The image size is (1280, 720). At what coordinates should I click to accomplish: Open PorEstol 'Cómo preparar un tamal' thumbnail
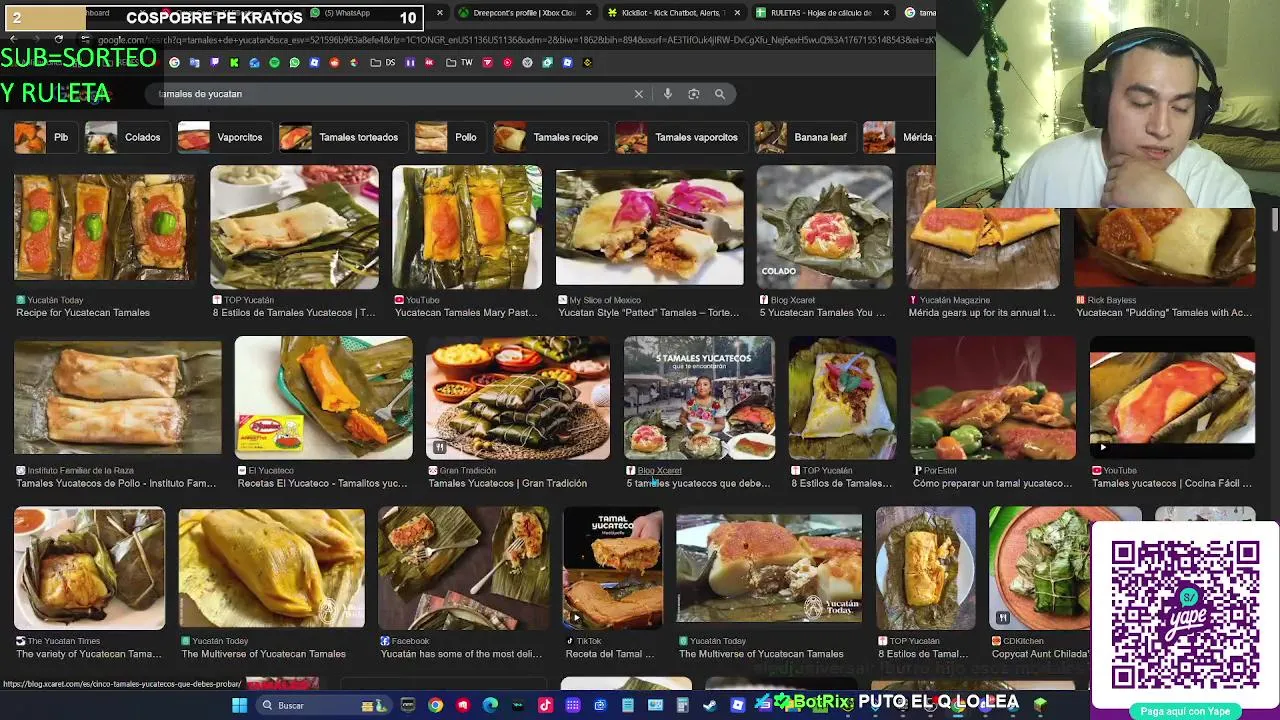(993, 398)
